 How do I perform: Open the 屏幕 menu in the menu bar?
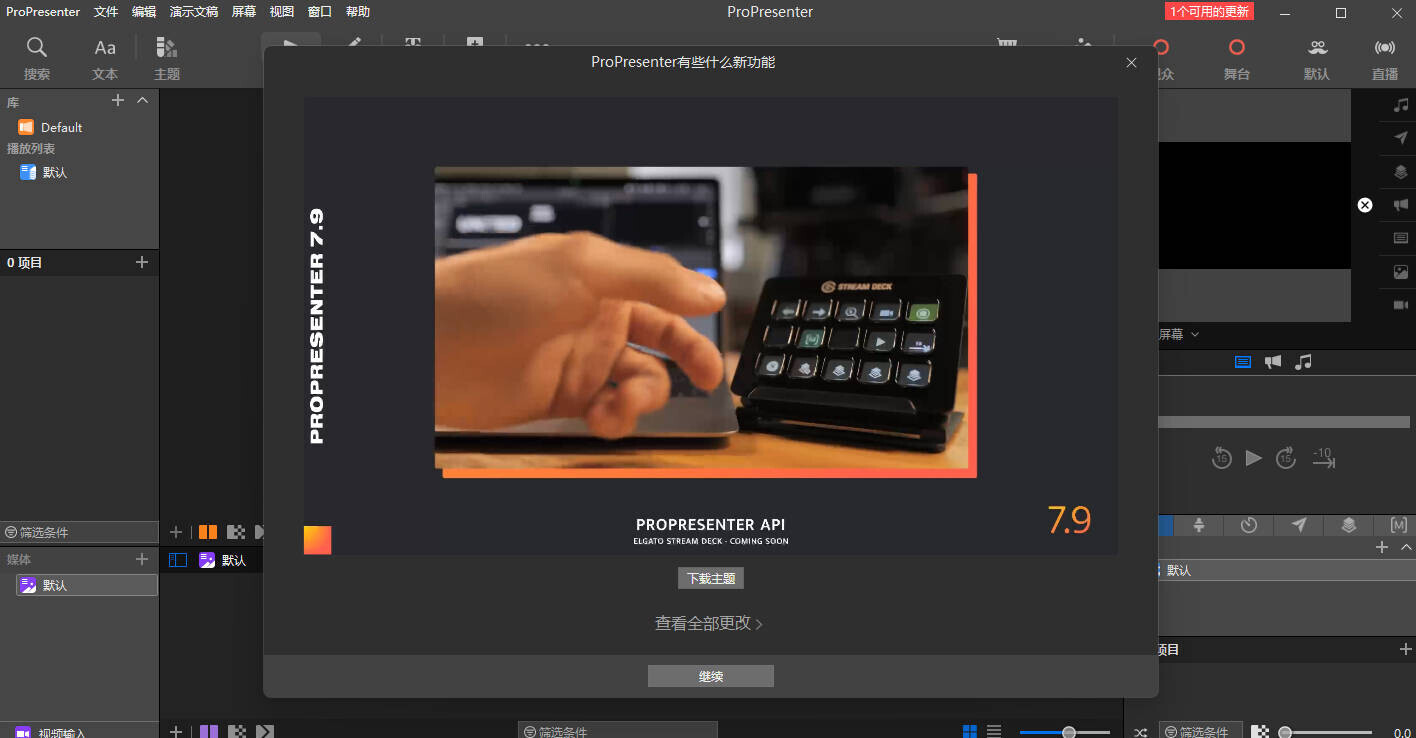(244, 12)
